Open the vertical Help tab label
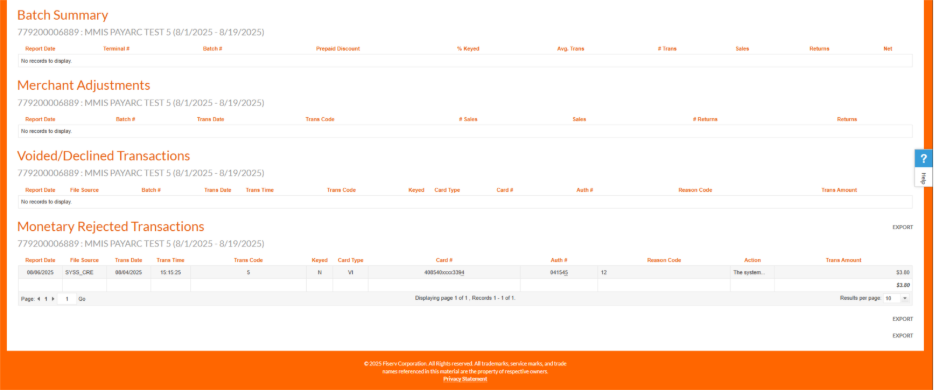The width and height of the screenshot is (936, 390). 923,177
